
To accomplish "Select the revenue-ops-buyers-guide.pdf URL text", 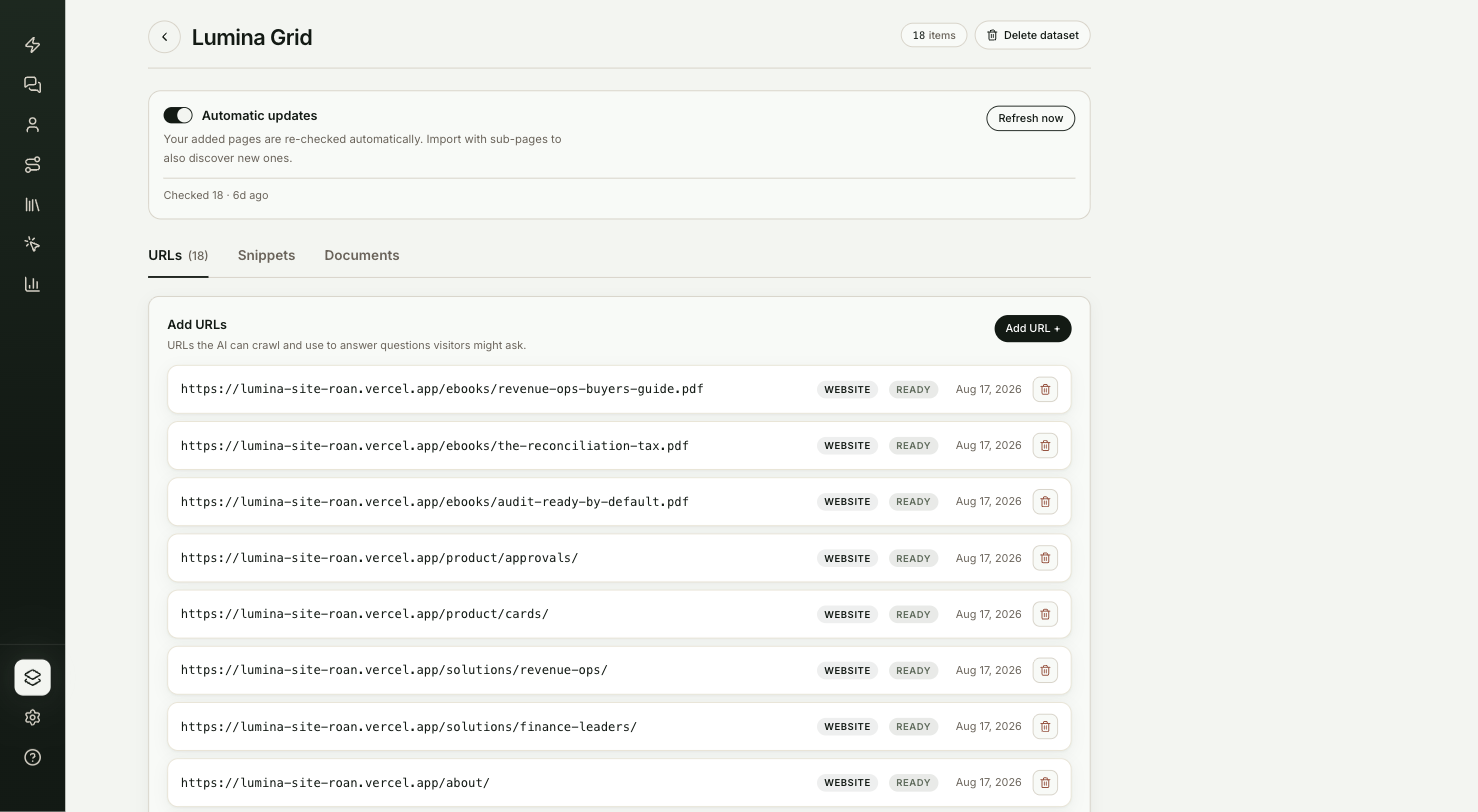I will [x=442, y=389].
